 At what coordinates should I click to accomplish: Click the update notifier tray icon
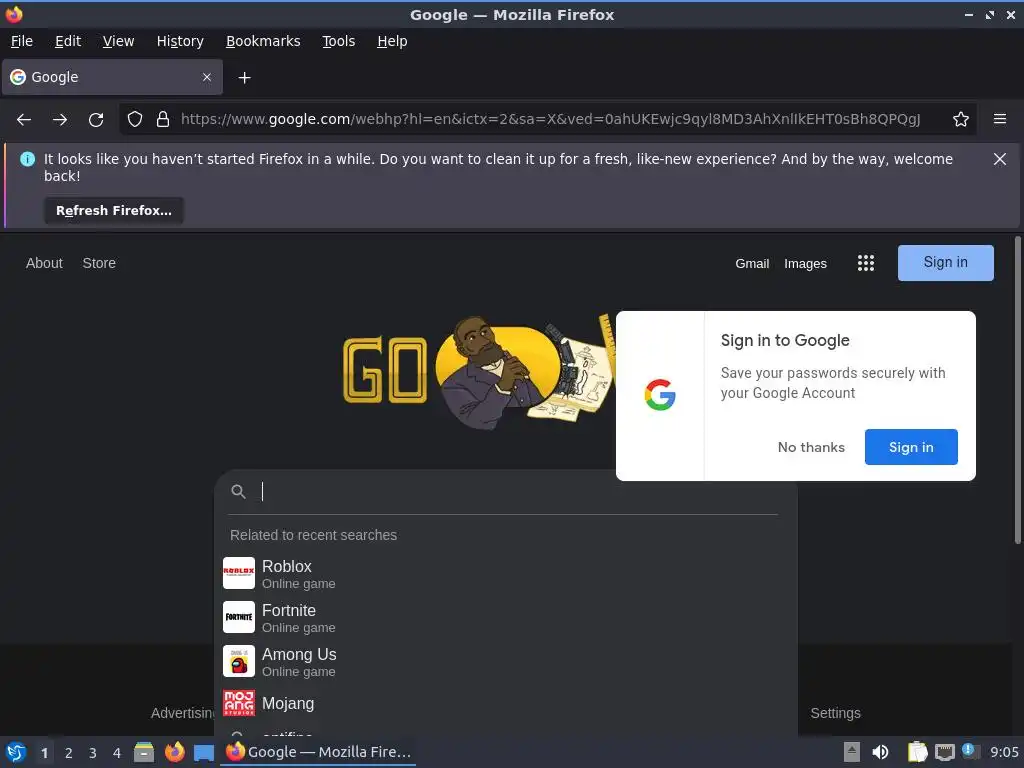pos(970,751)
